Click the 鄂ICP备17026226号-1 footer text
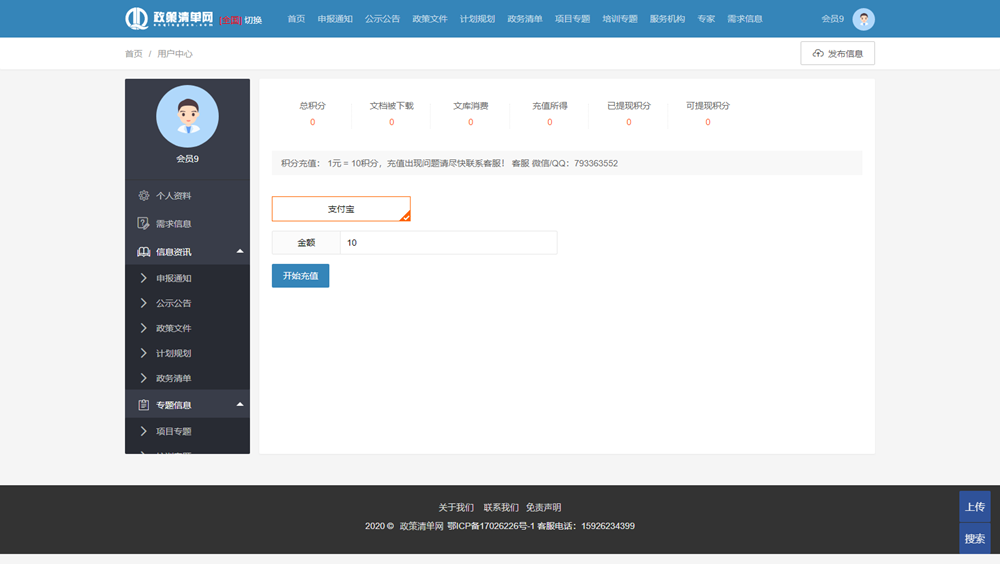The width and height of the screenshot is (1000, 564). coord(490,526)
